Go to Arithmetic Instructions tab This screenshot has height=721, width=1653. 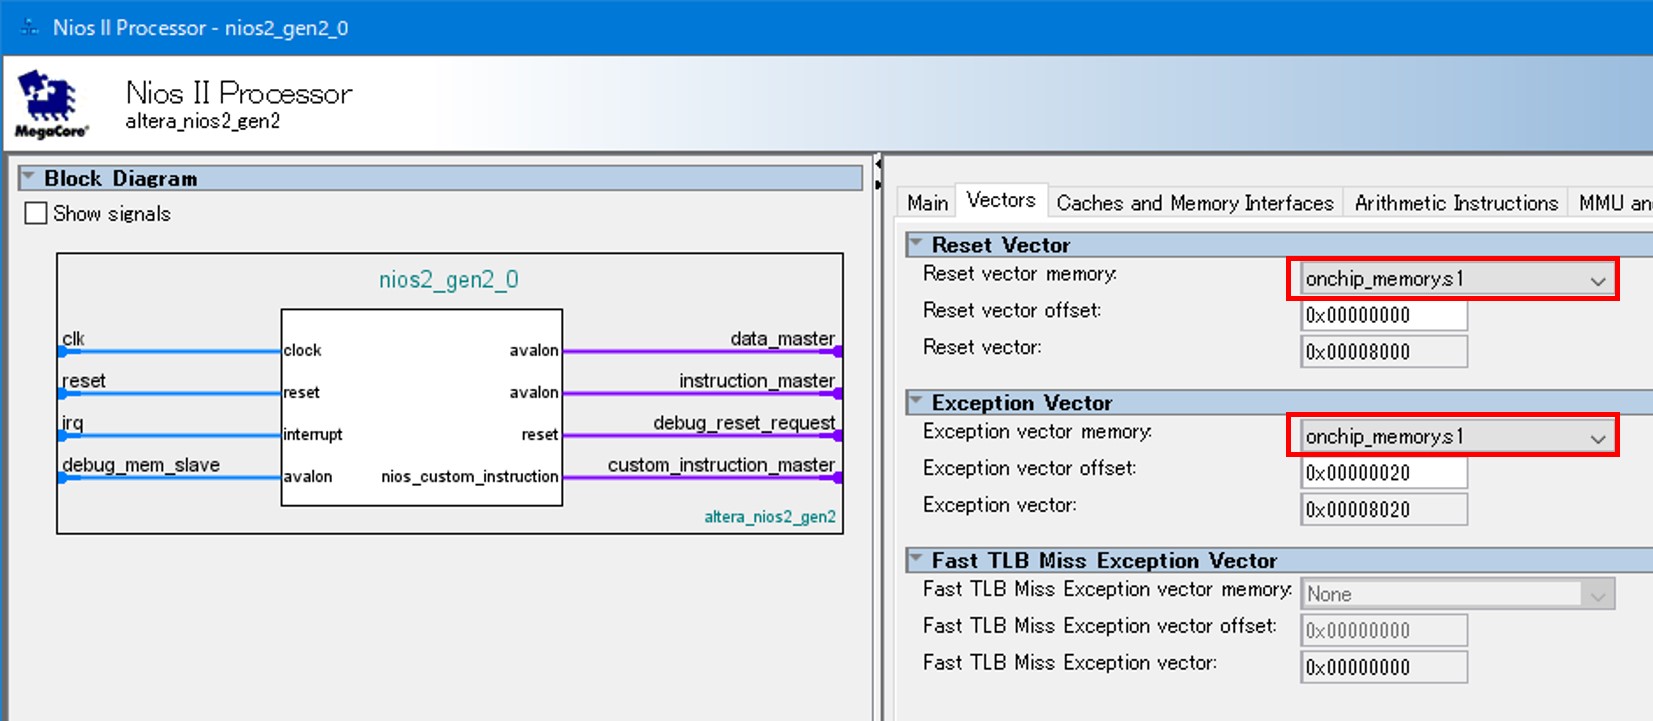point(1456,203)
